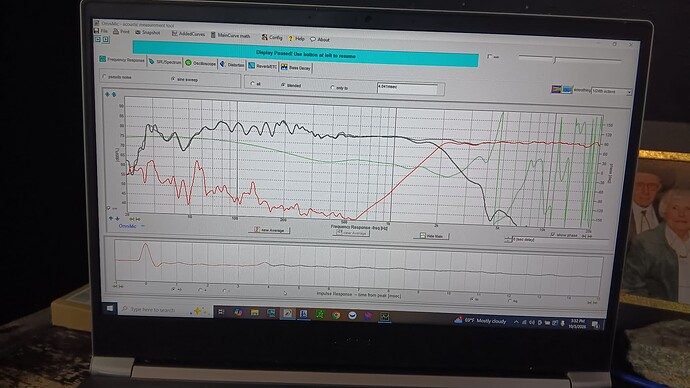This screenshot has height=388, width=690.
Task: Toggle checkbox at top right of window
Action: point(489,56)
